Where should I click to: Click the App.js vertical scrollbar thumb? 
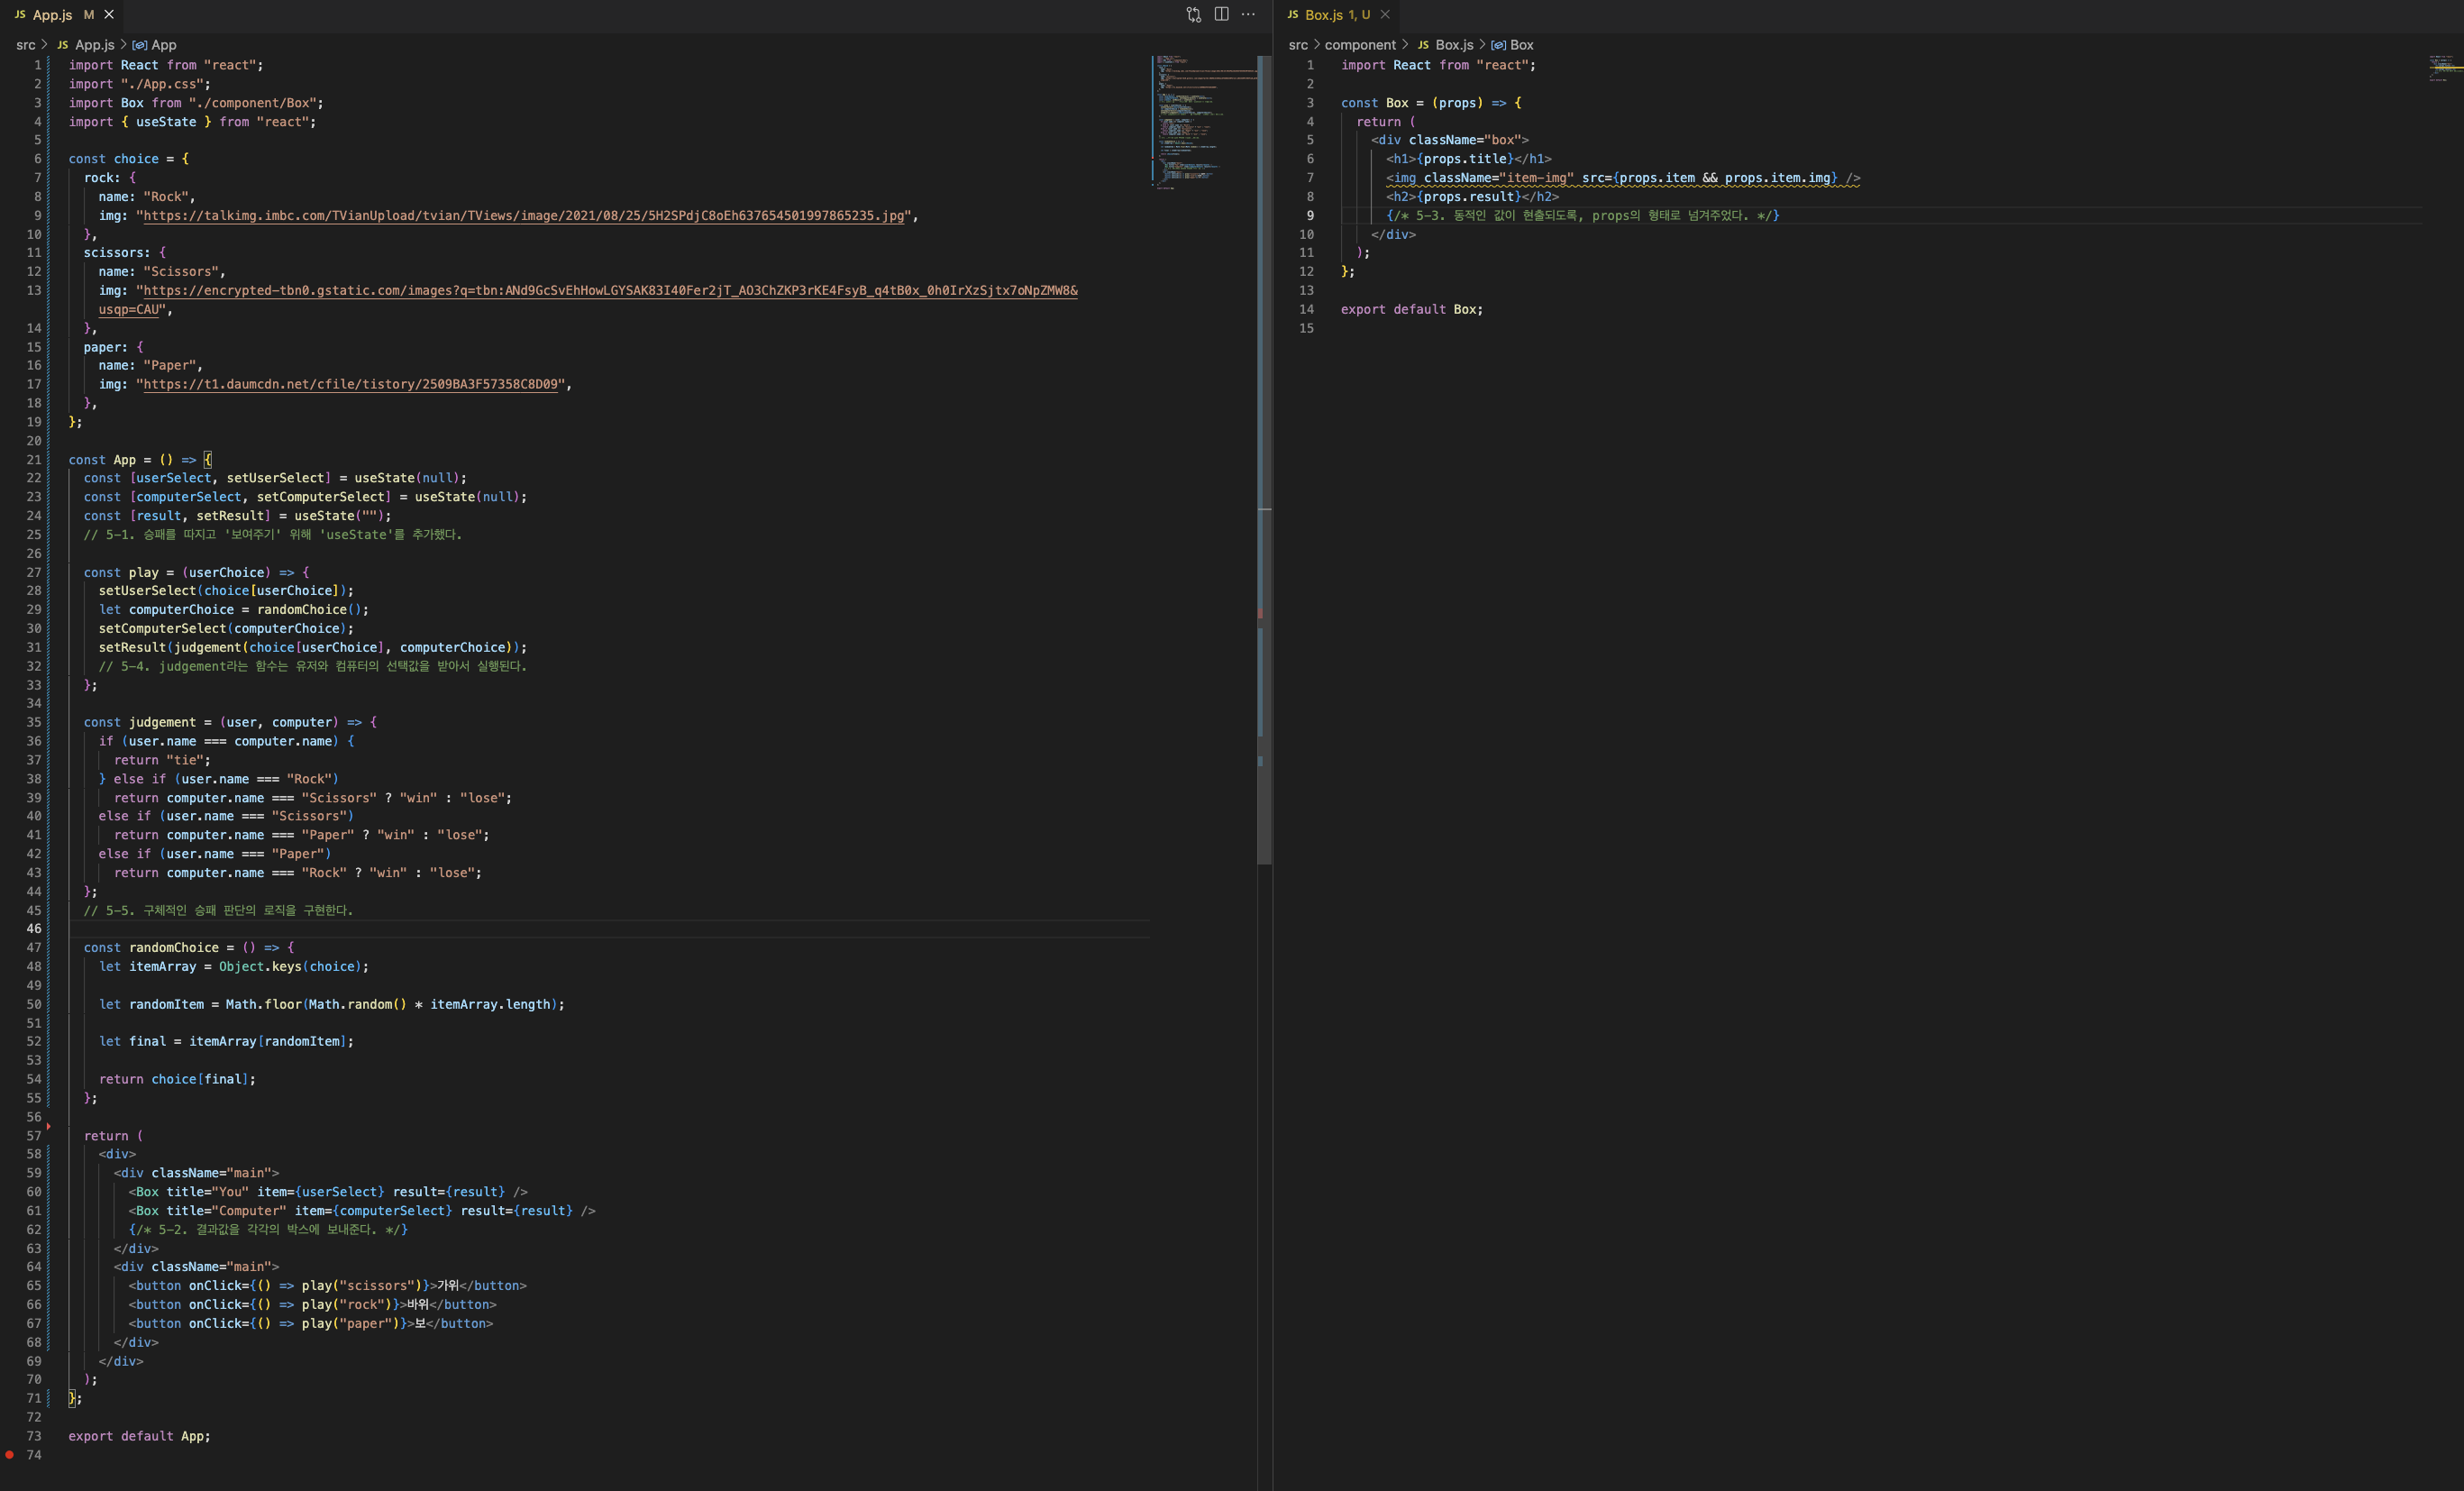pos(1264,460)
